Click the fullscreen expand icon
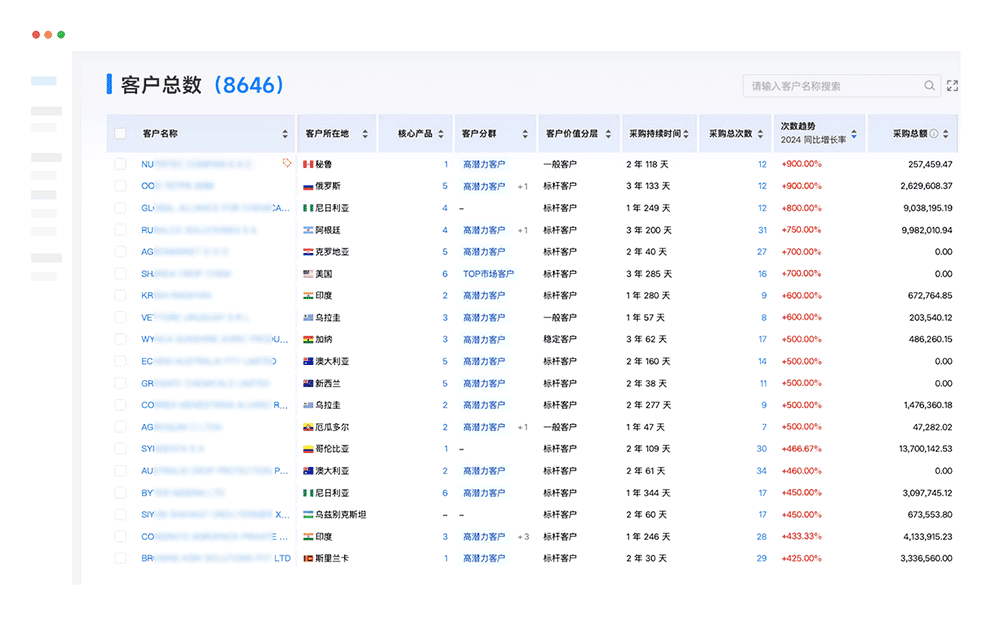 point(952,86)
